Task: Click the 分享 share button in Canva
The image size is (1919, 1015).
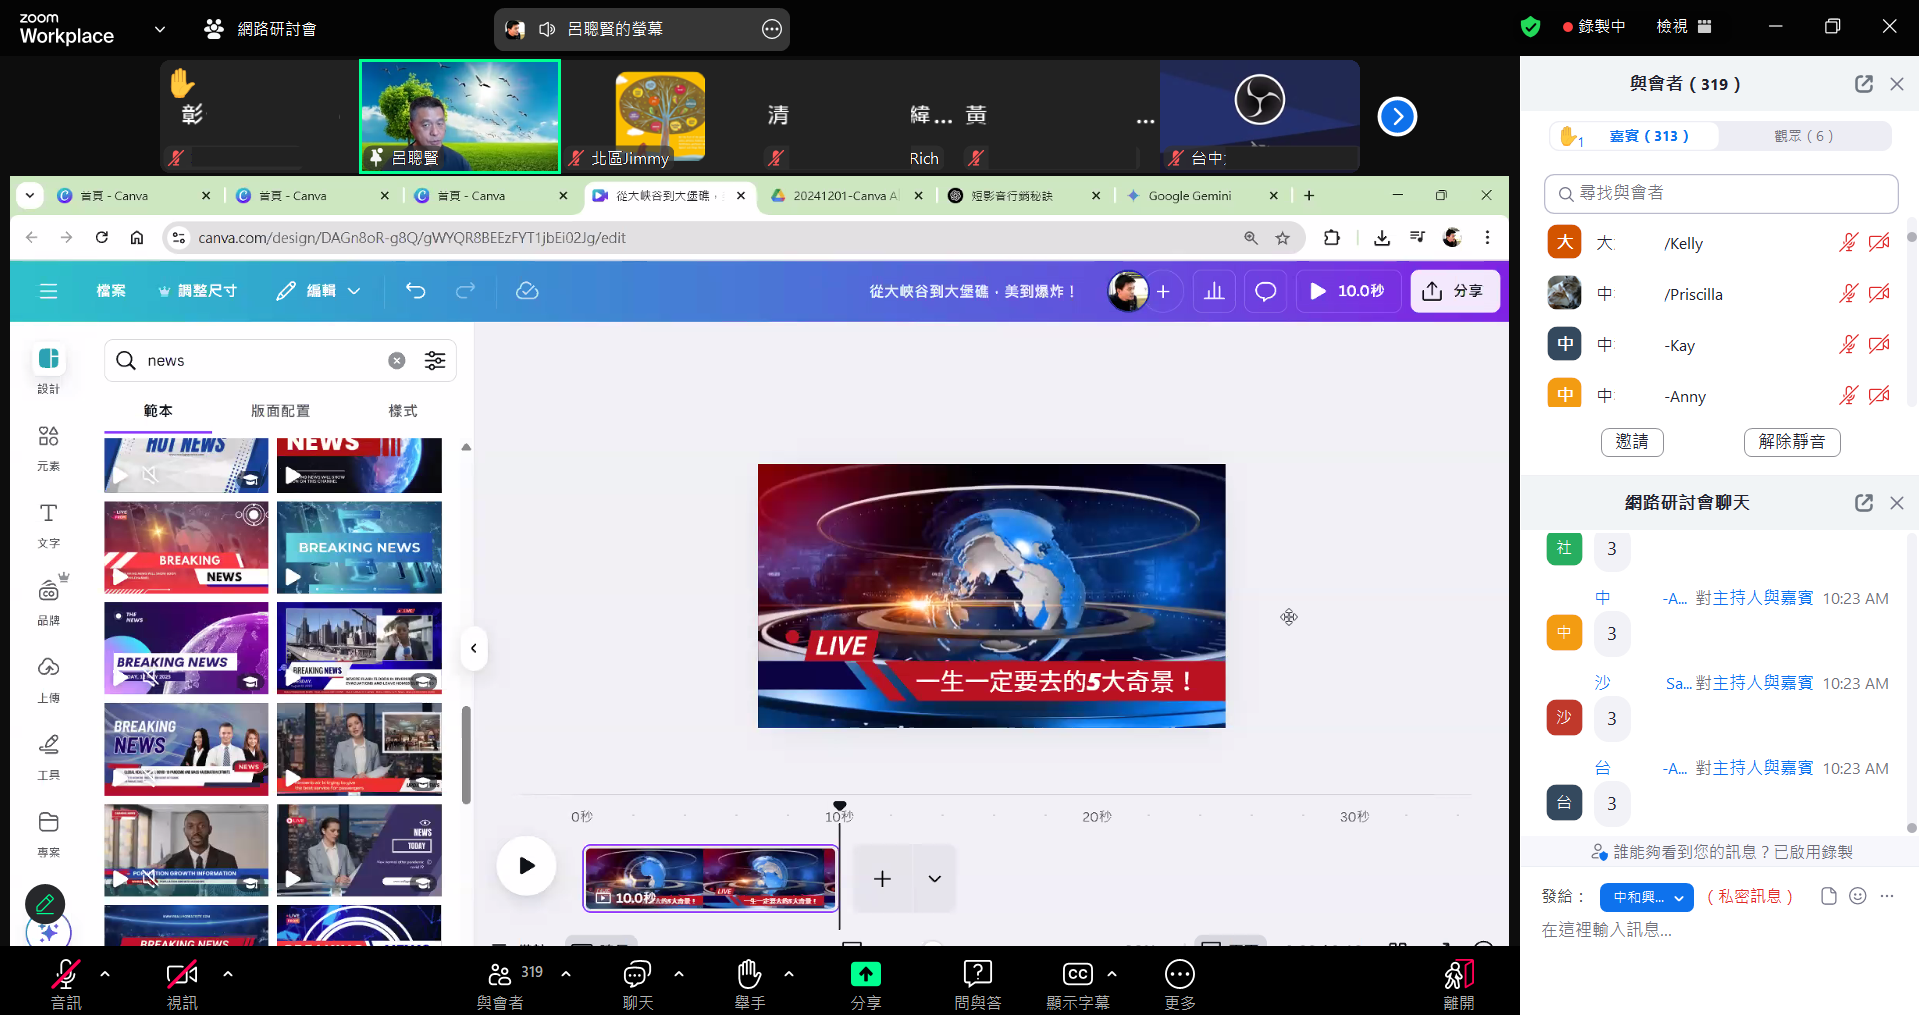Action: [1455, 291]
